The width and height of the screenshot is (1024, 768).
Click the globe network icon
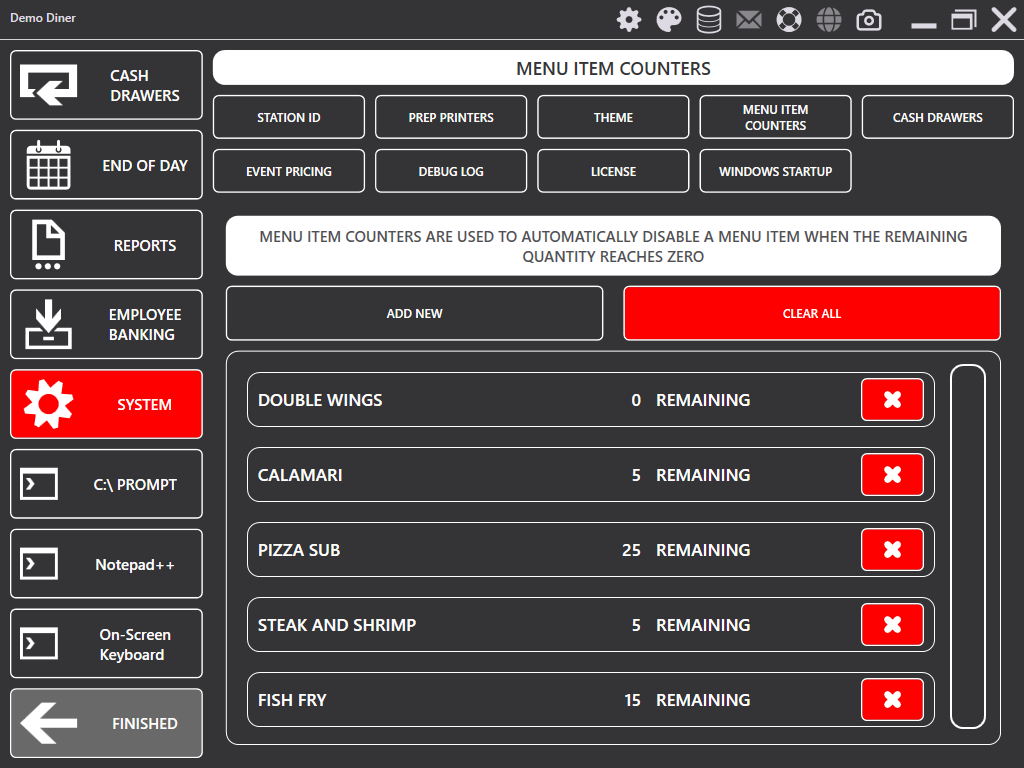[829, 20]
